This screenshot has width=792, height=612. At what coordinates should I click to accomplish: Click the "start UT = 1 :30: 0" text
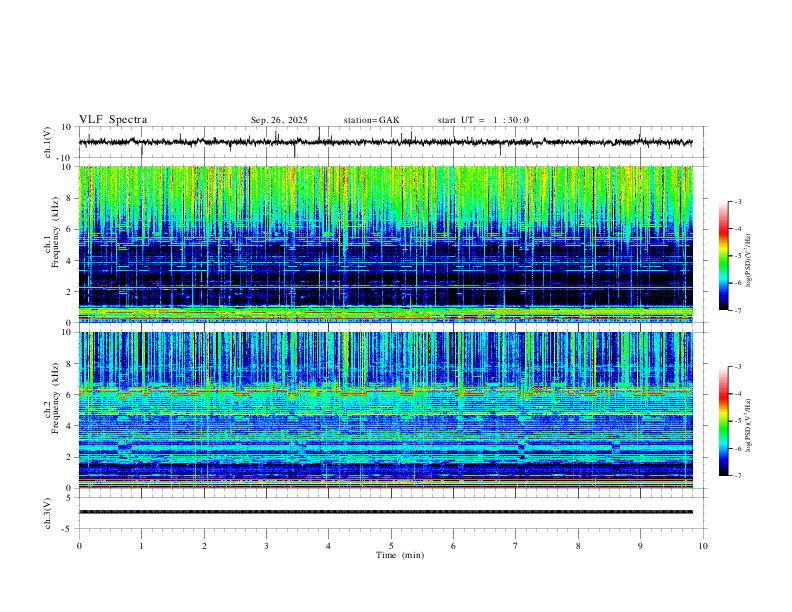tap(483, 120)
